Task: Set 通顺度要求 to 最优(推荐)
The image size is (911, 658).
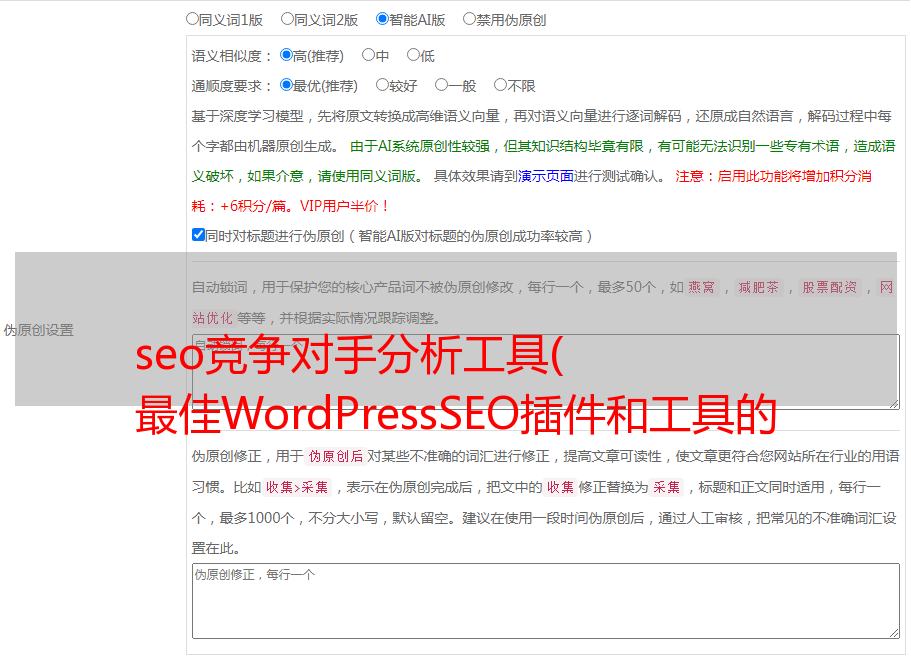Action: (x=286, y=85)
